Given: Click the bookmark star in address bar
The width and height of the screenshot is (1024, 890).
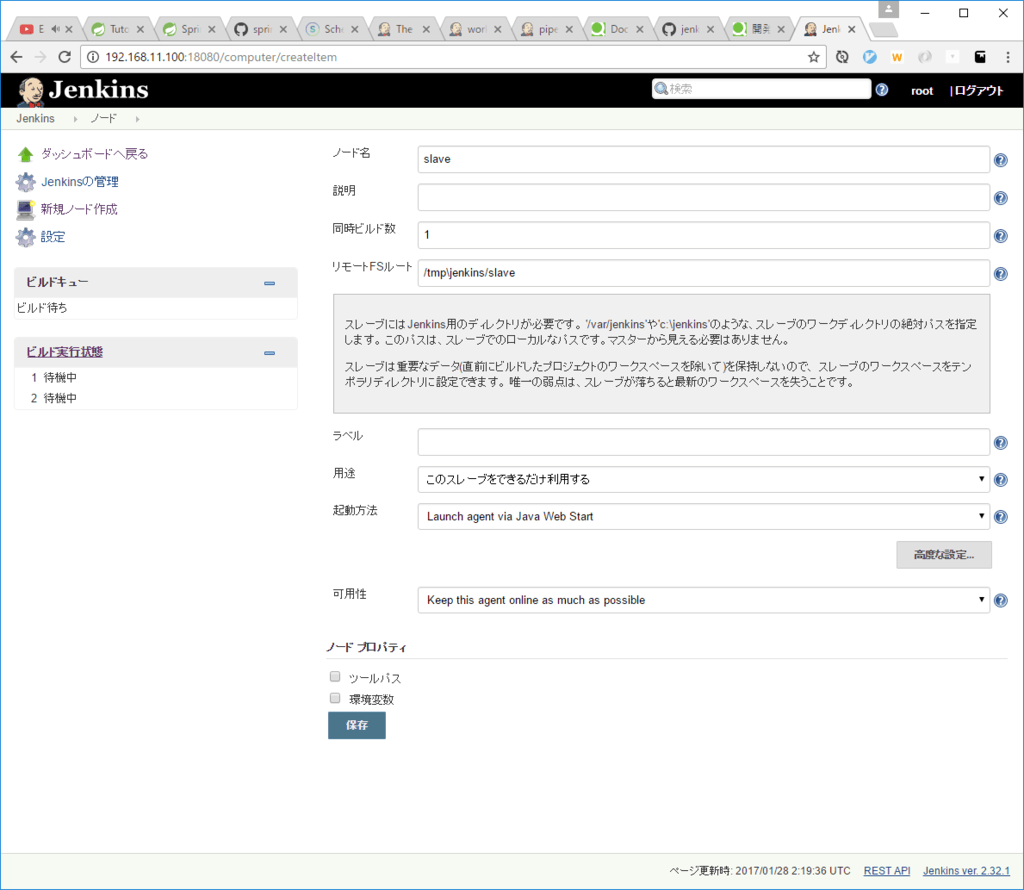Looking at the screenshot, I should (814, 57).
